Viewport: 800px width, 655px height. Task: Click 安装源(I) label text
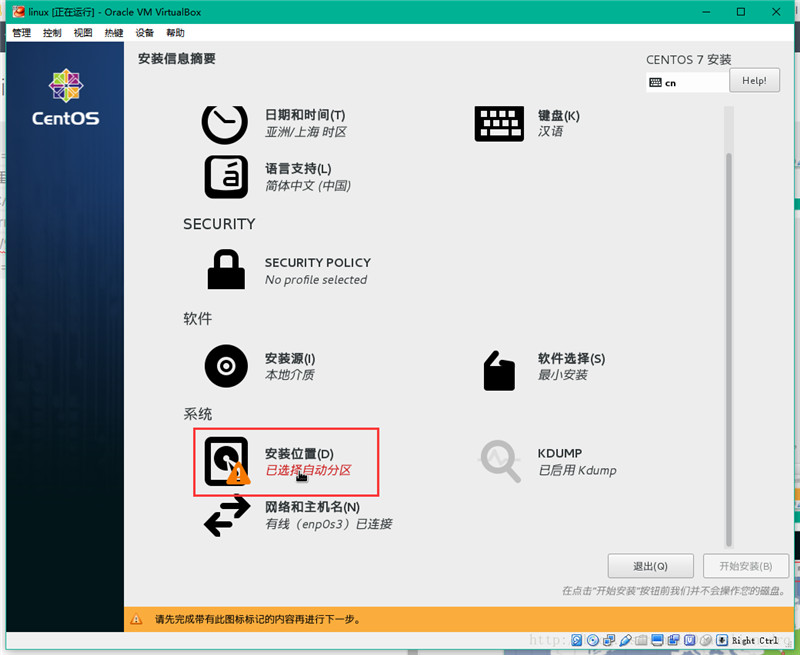[x=290, y=358]
